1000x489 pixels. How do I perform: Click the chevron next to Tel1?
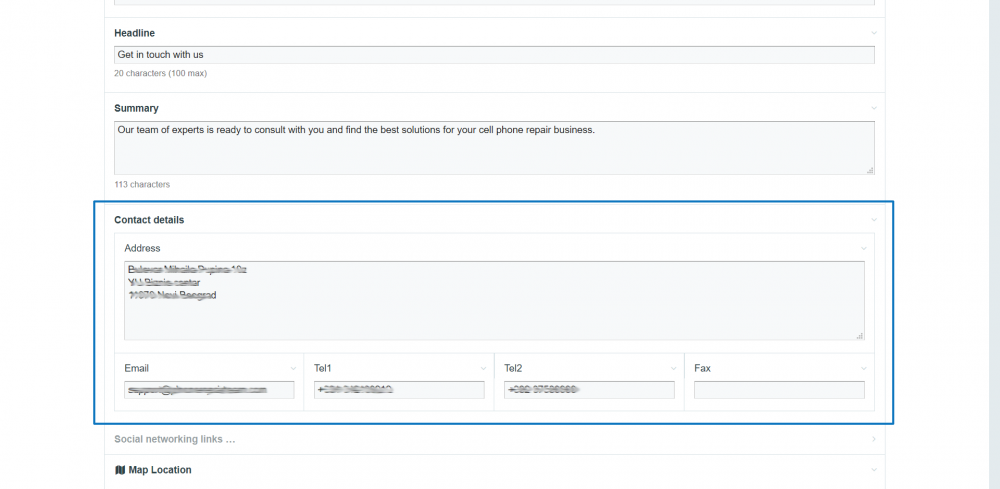tap(483, 368)
